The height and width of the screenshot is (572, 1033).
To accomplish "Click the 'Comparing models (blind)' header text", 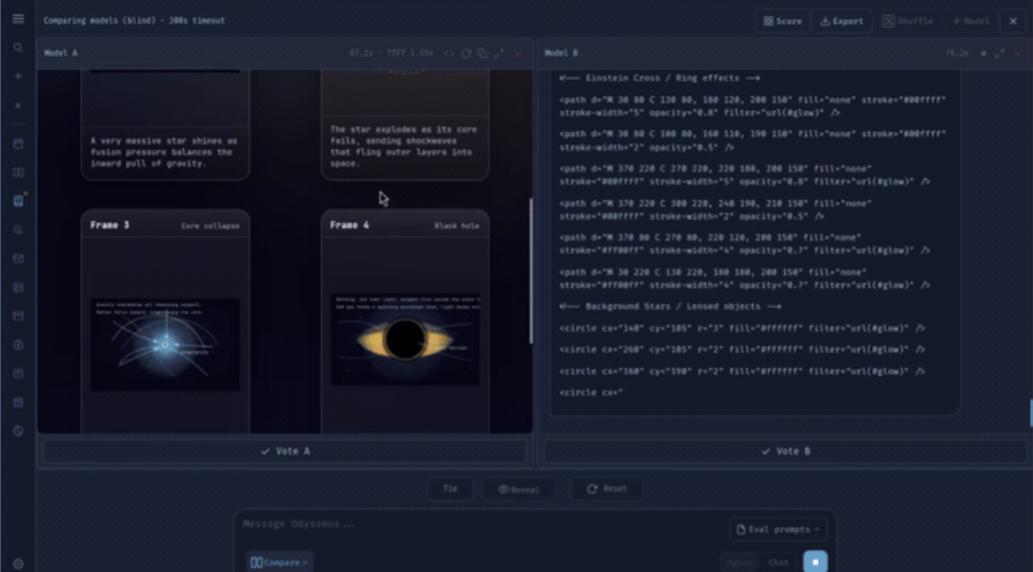I will pyautogui.click(x=134, y=20).
